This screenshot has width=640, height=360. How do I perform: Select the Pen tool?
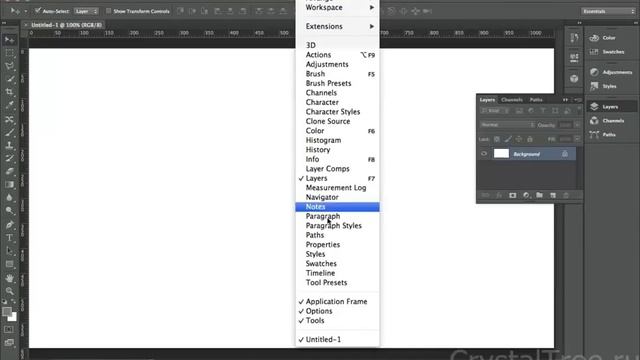click(9, 224)
